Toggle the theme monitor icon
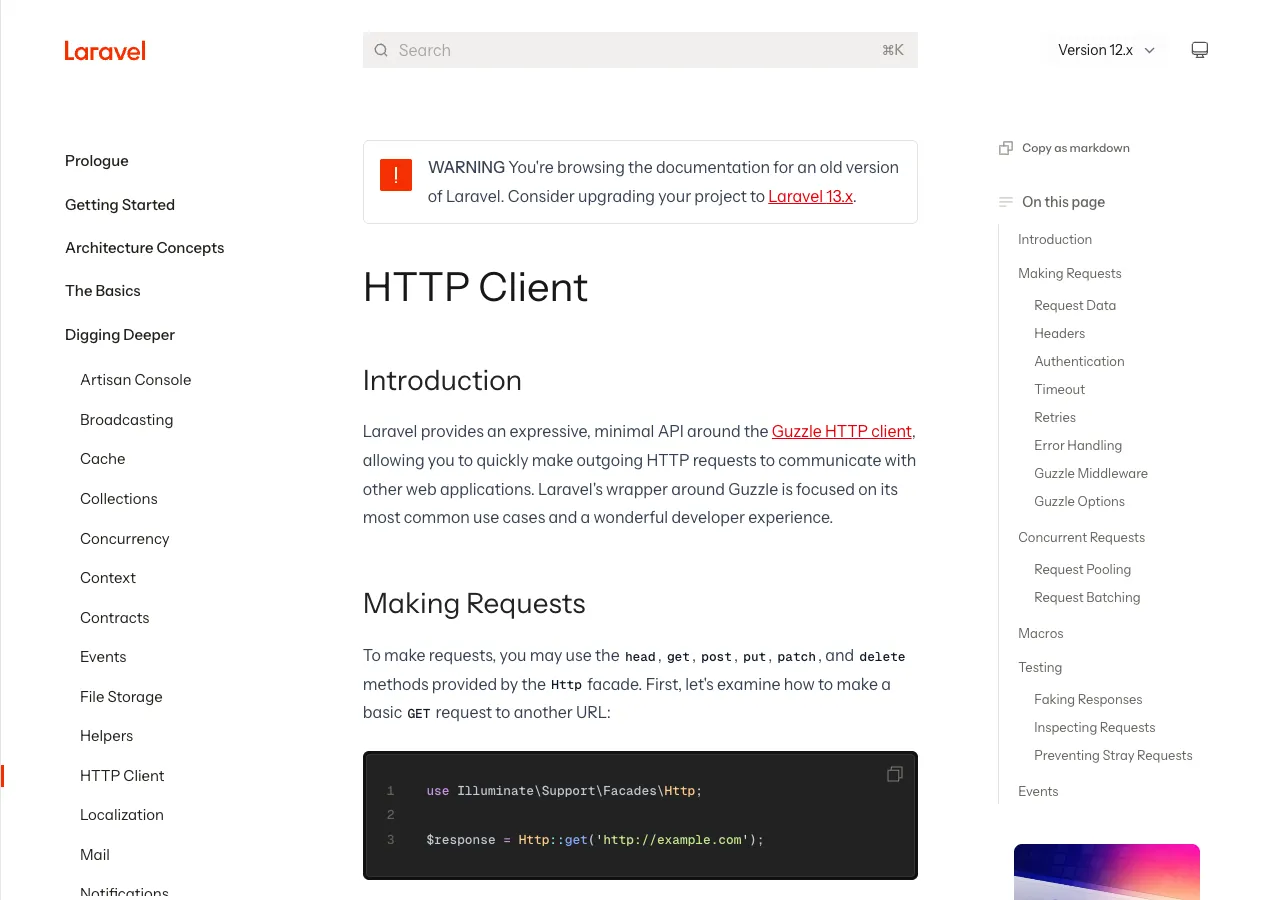The width and height of the screenshot is (1280, 900). (1200, 50)
